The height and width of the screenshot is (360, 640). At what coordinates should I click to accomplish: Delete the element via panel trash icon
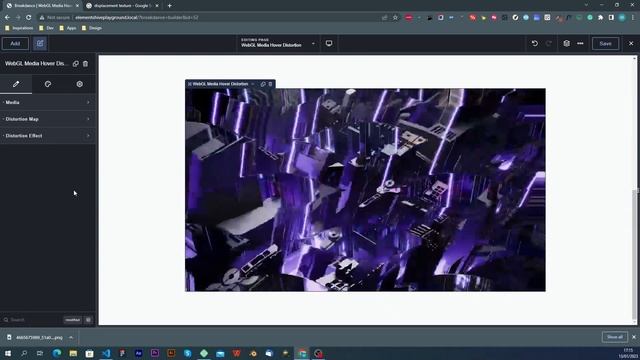(x=85, y=64)
